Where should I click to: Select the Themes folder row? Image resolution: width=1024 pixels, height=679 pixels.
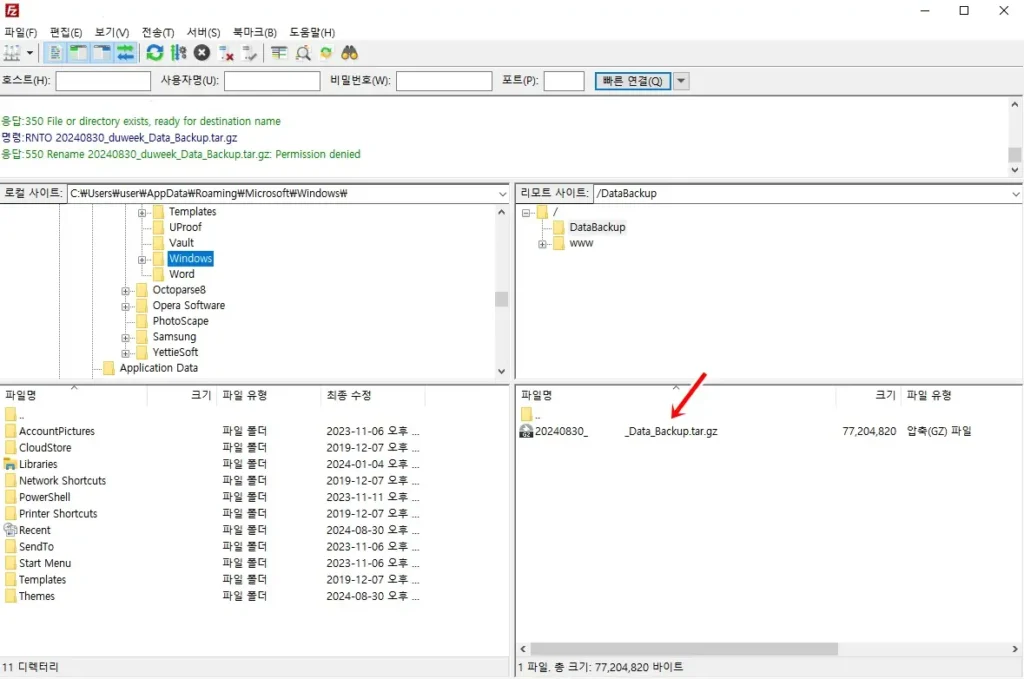[213, 596]
